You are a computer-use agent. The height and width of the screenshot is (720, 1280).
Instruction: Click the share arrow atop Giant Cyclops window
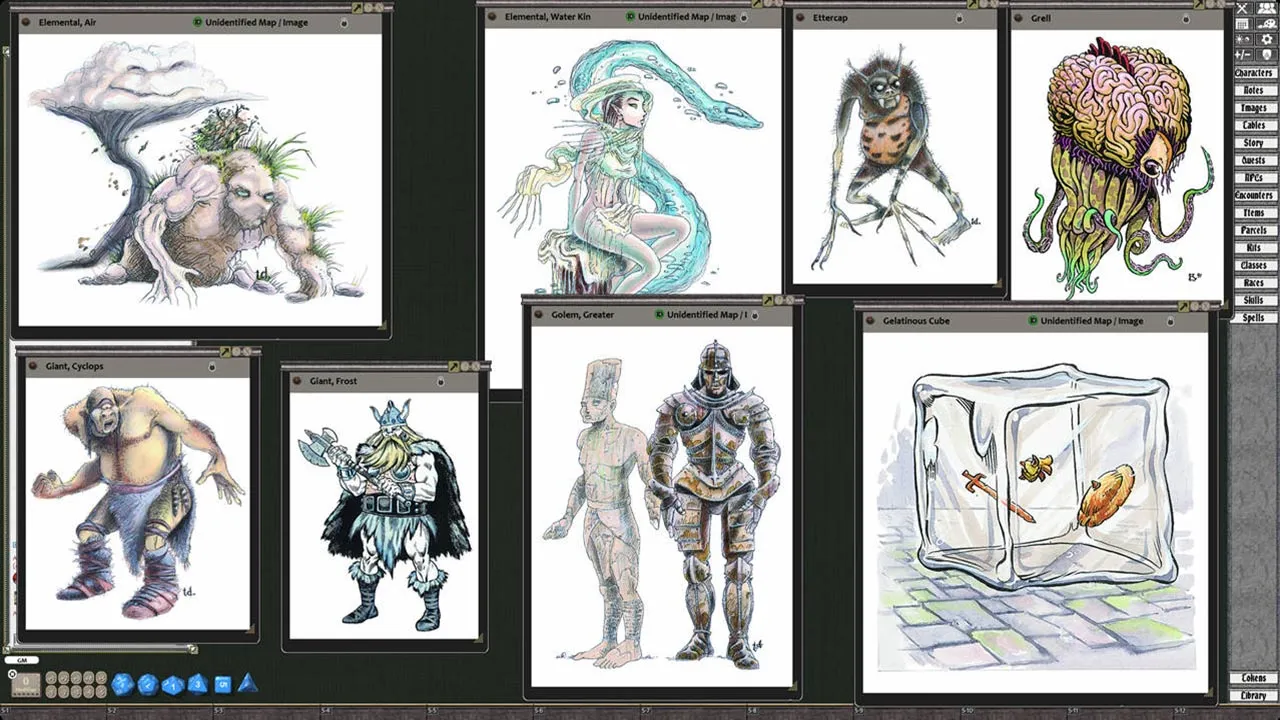click(225, 352)
